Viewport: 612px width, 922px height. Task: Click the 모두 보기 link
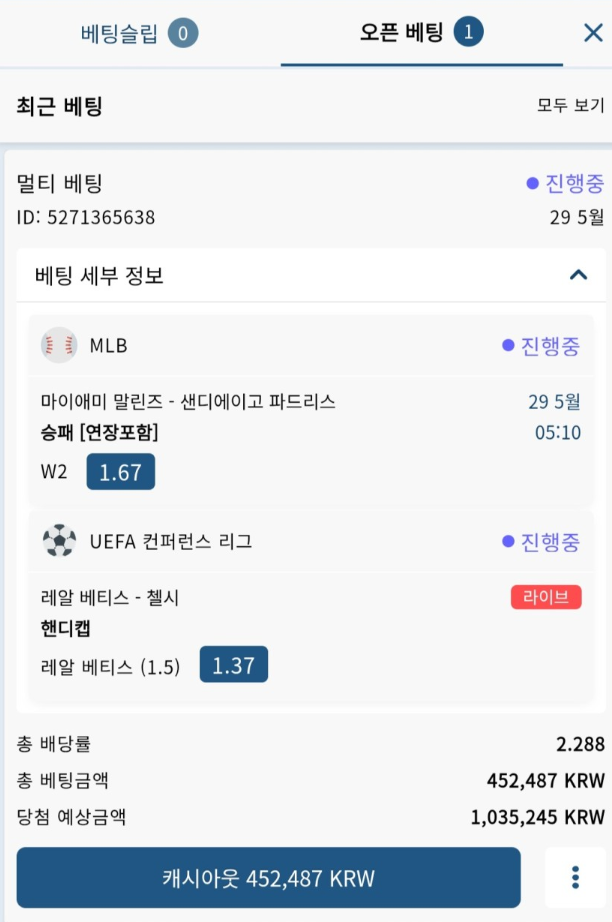[x=570, y=106]
